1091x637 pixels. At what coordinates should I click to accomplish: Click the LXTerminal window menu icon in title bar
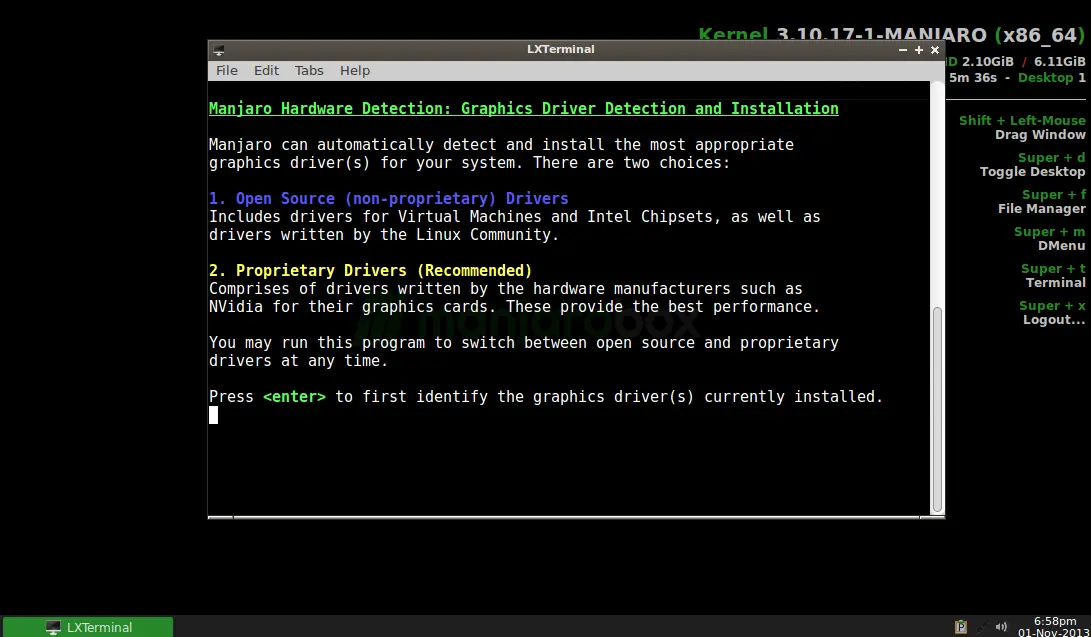(x=218, y=49)
